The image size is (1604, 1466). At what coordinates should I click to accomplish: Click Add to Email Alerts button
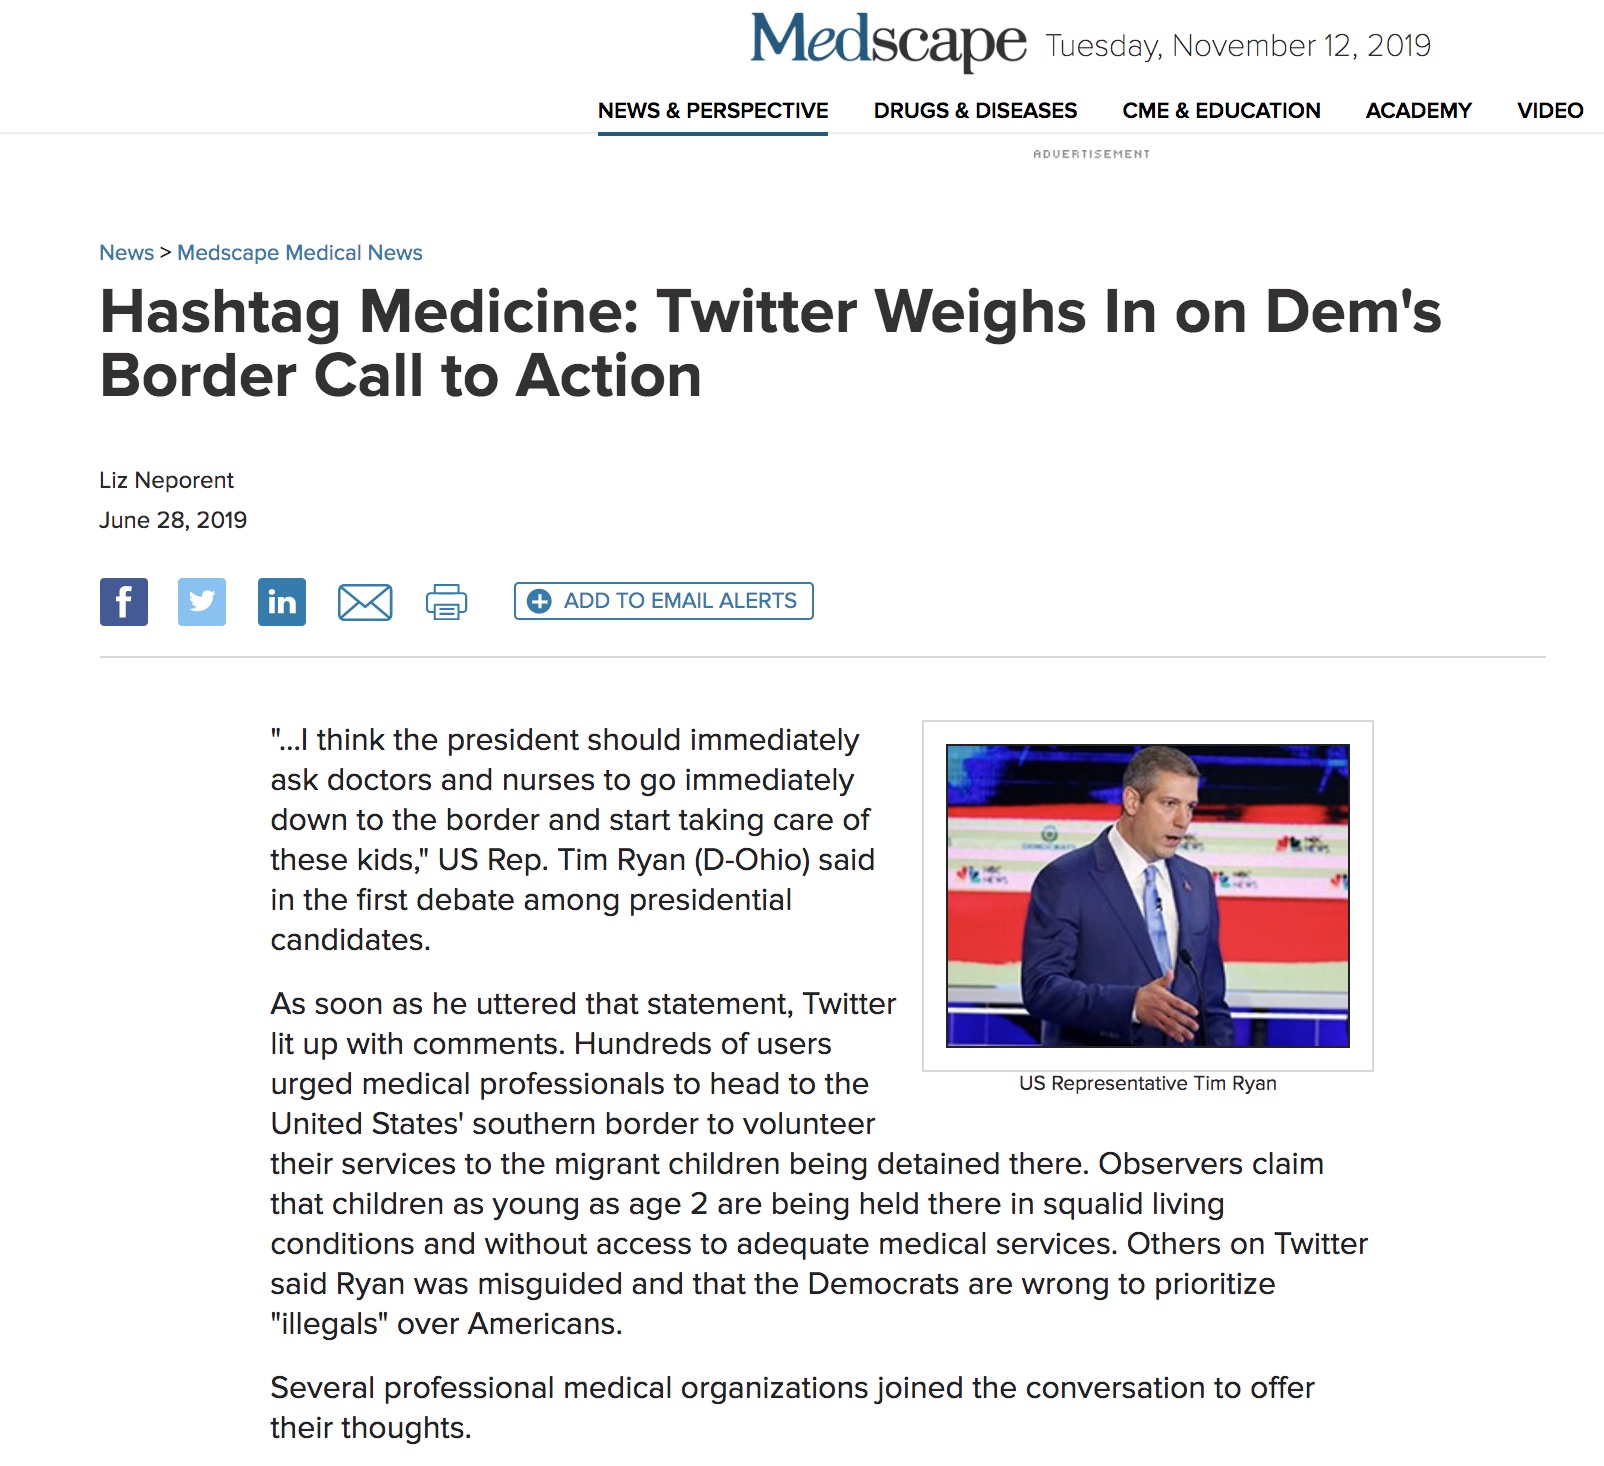coord(664,601)
